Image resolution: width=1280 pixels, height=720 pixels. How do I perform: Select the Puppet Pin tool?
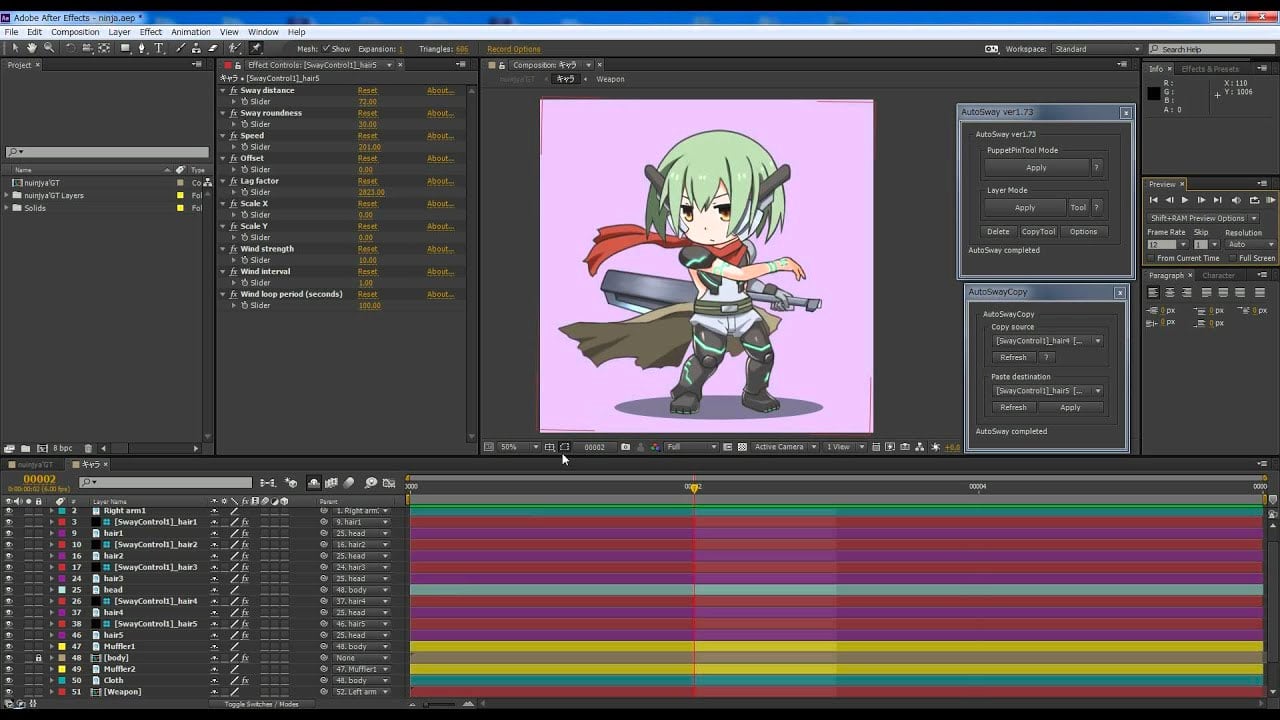click(255, 48)
